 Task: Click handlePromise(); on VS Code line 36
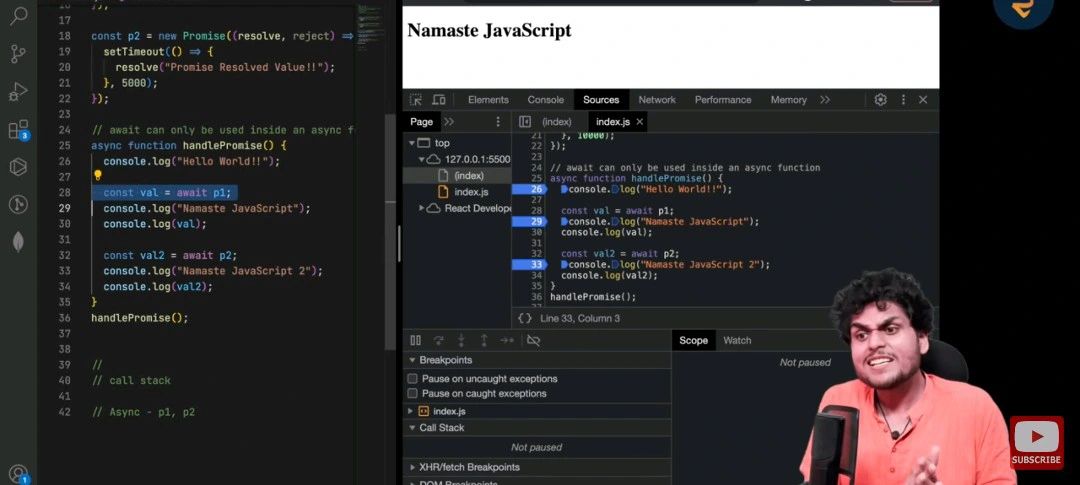pos(140,318)
